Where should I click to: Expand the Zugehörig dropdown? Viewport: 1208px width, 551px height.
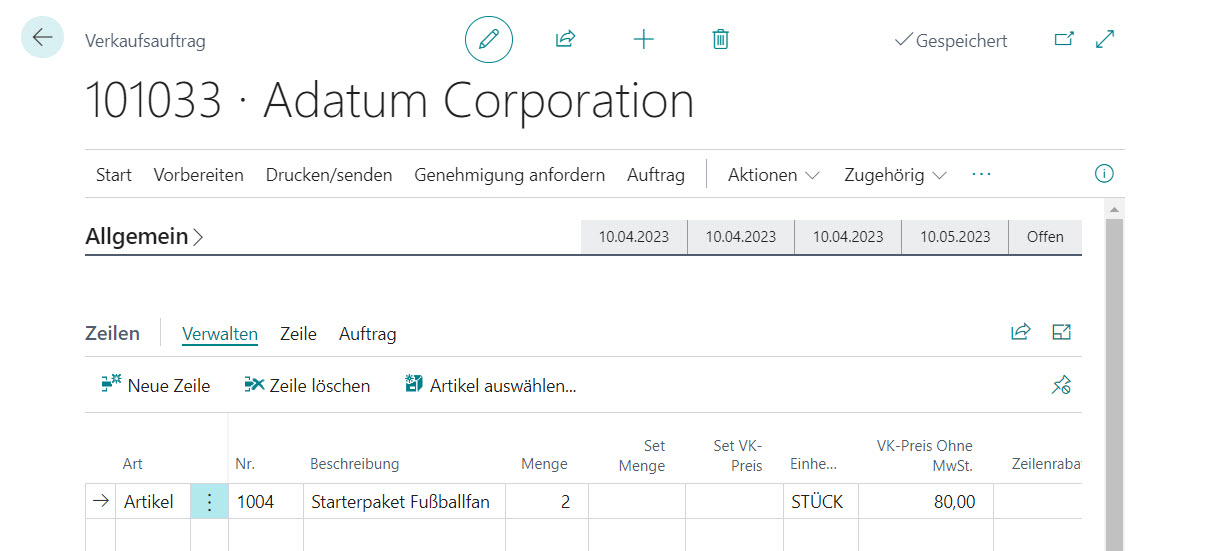click(x=896, y=175)
